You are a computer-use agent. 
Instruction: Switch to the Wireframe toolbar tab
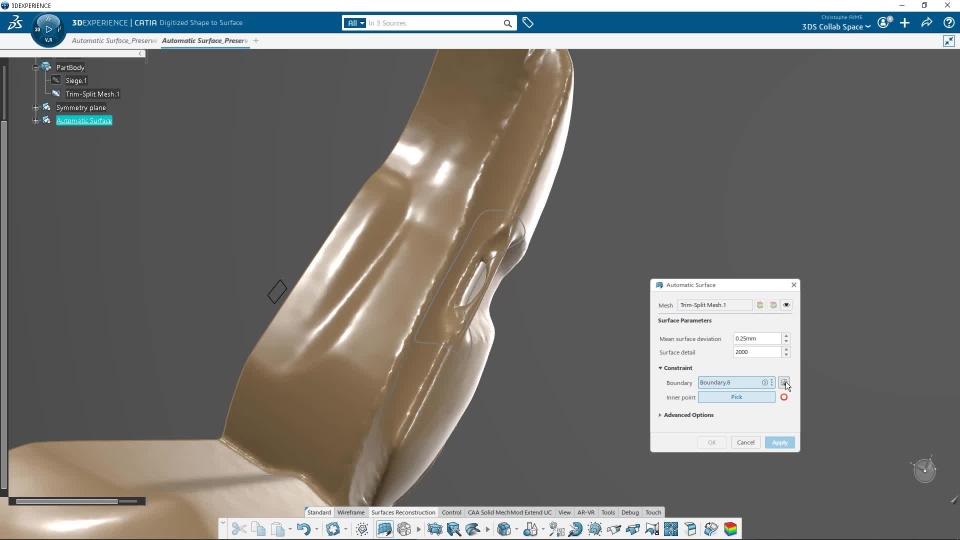351,512
